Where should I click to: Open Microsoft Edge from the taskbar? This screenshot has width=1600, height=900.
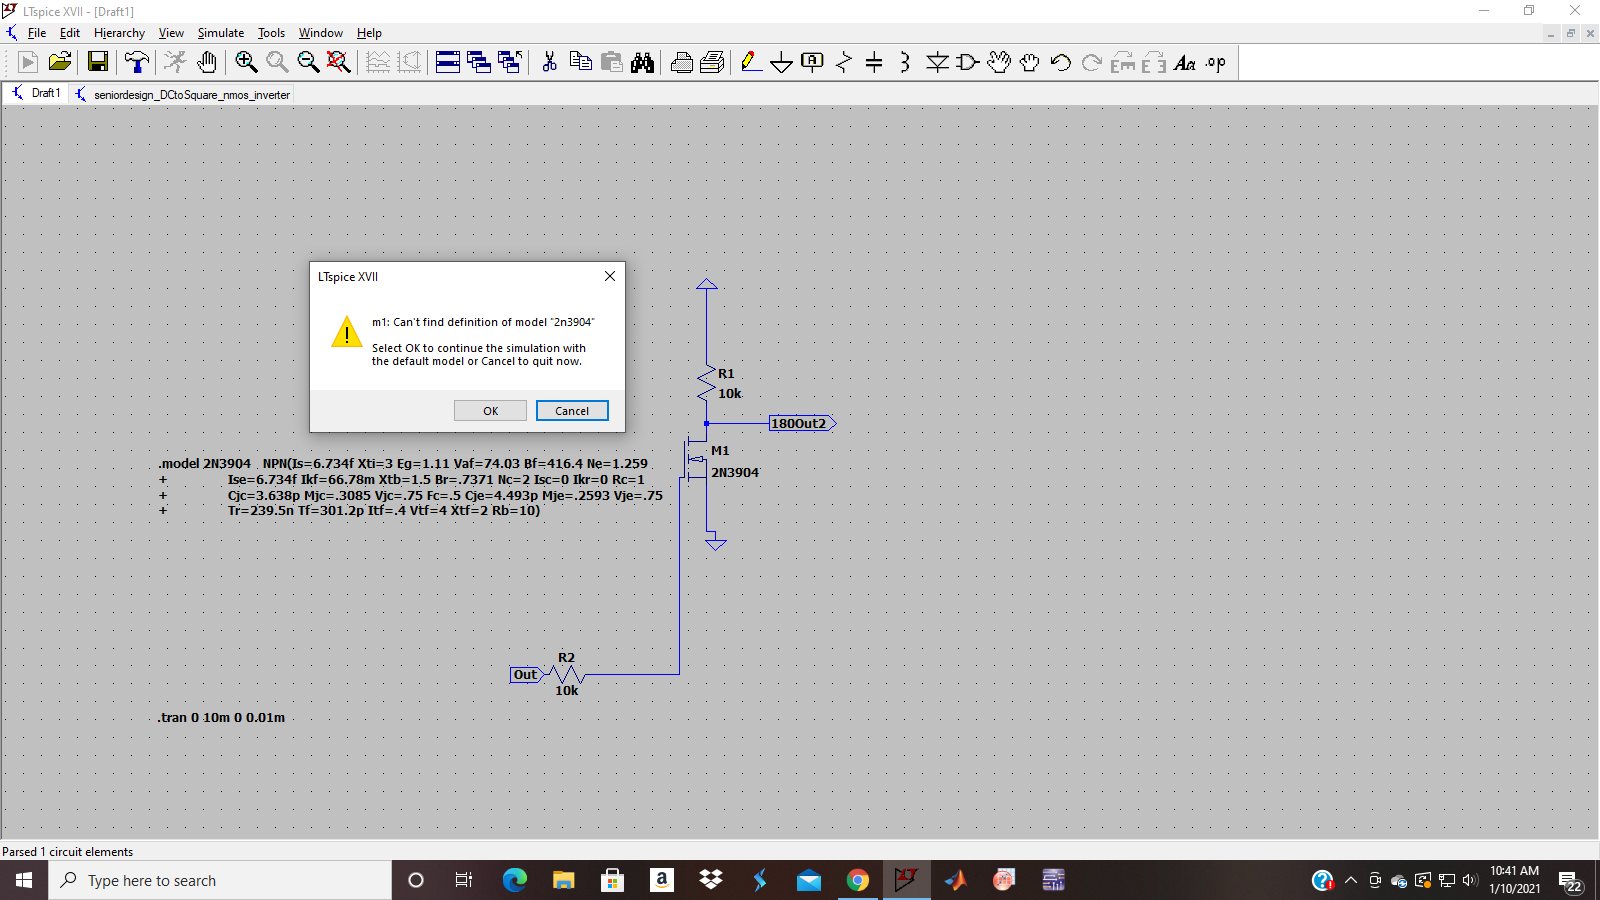[515, 880]
